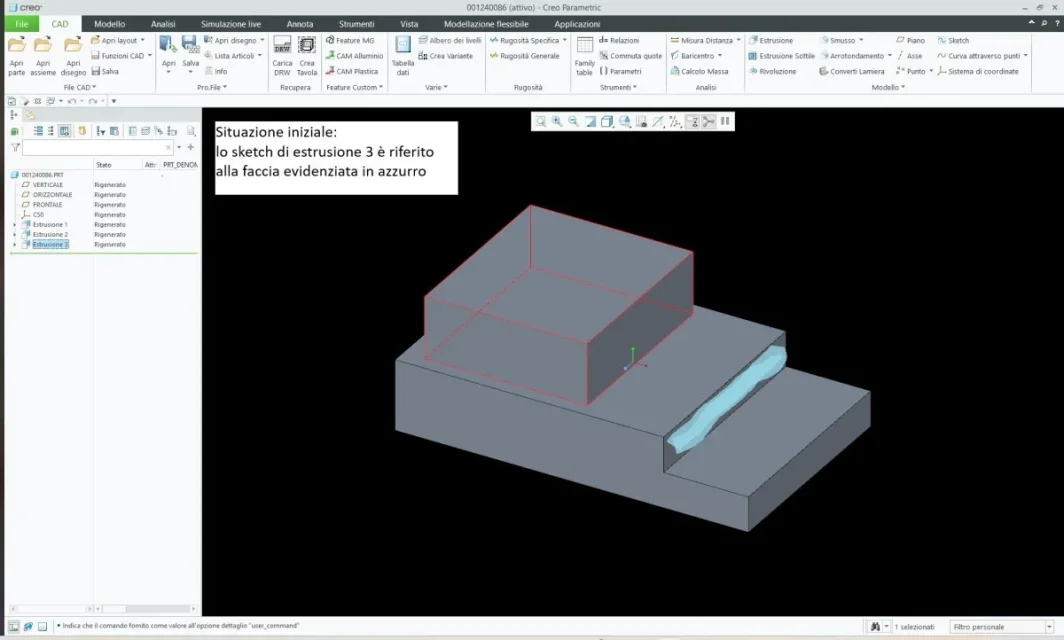Open Relazioni tool
This screenshot has width=1064, height=640.
(619, 41)
